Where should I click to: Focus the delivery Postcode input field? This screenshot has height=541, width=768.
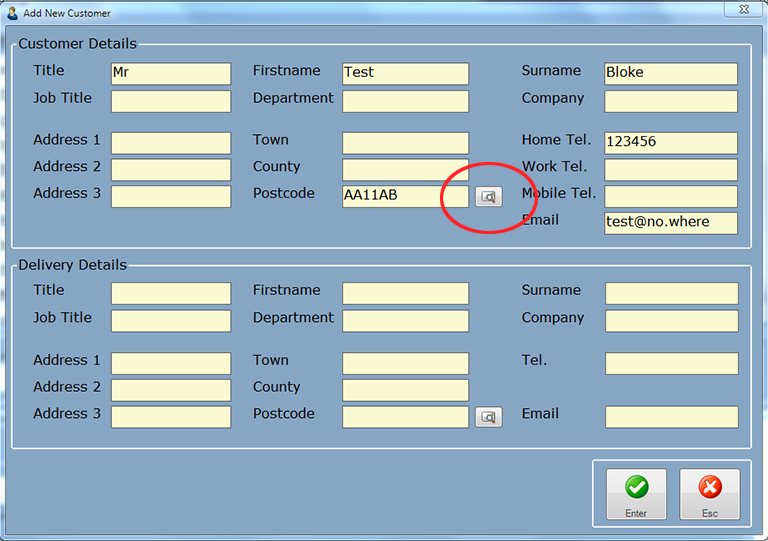pos(405,416)
